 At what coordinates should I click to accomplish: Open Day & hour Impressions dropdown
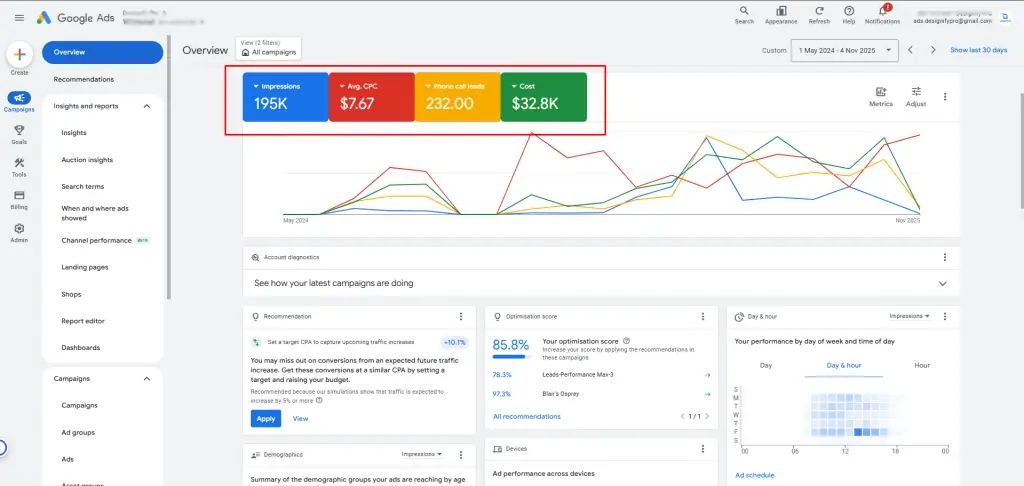click(x=909, y=316)
